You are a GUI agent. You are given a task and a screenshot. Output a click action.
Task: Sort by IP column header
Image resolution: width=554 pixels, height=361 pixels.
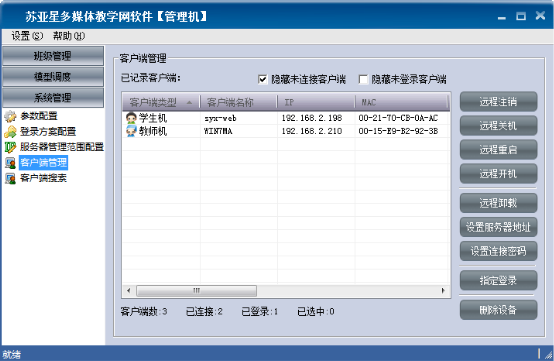click(316, 102)
